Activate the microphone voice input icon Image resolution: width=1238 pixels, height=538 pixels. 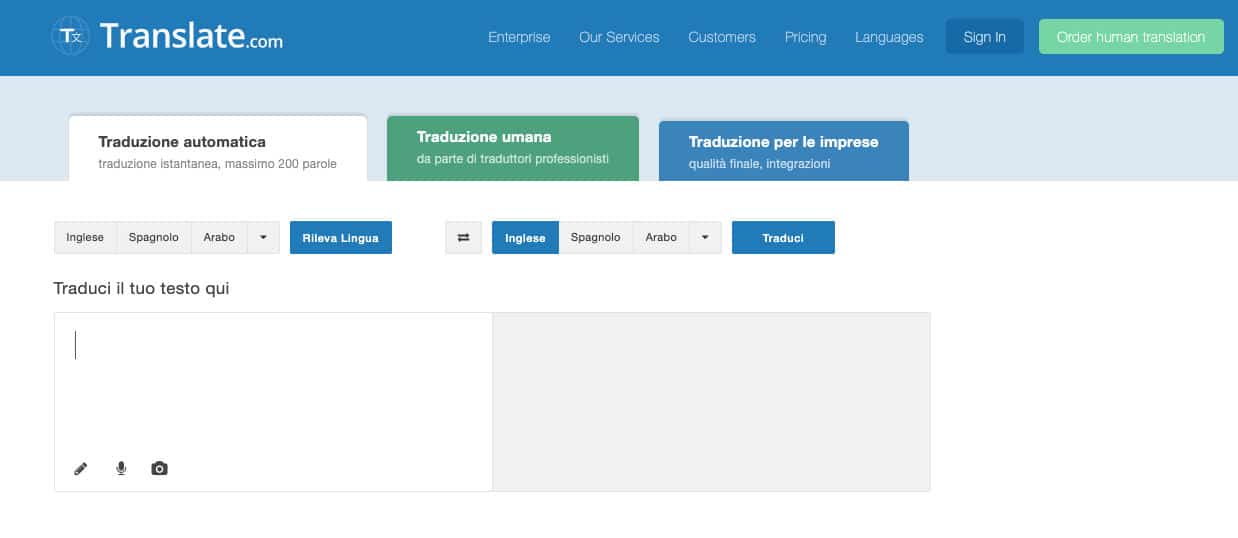coord(121,468)
